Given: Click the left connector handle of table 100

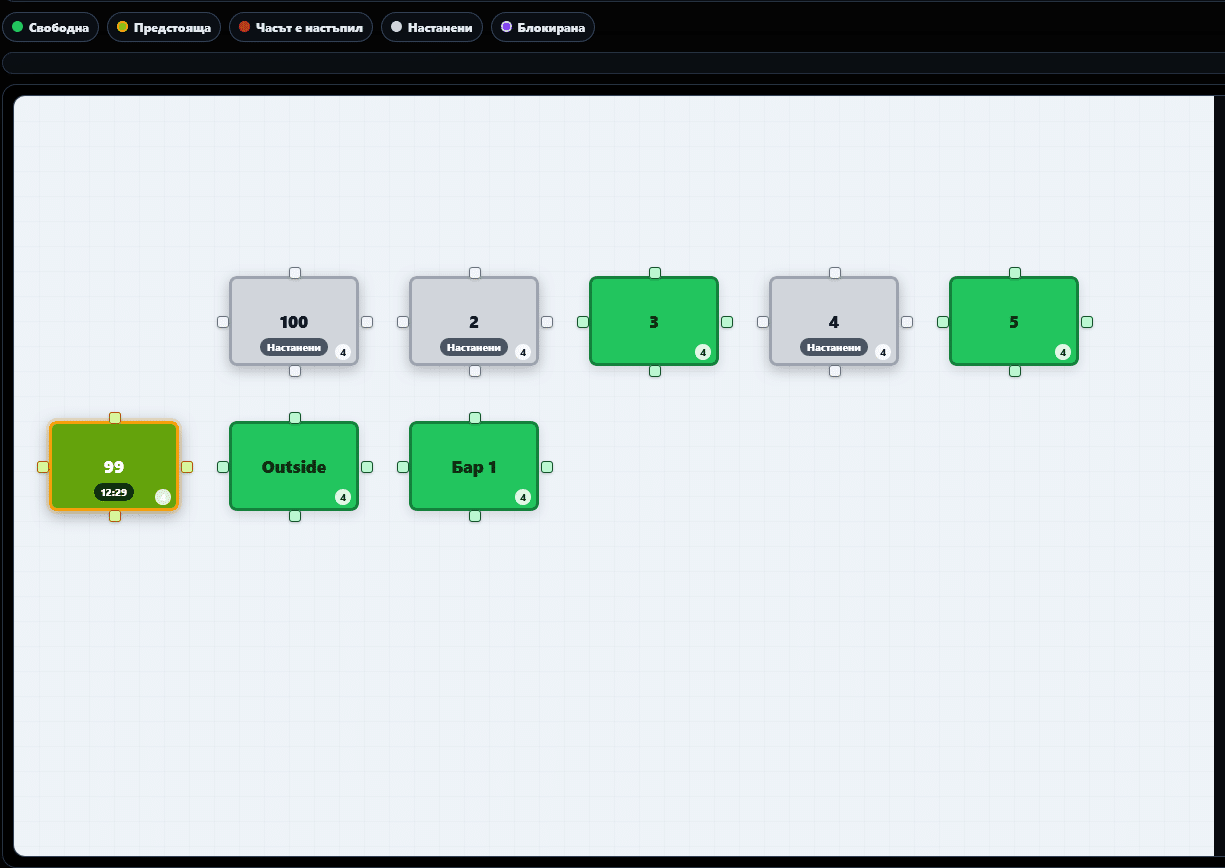Looking at the screenshot, I should pyautogui.click(x=223, y=322).
